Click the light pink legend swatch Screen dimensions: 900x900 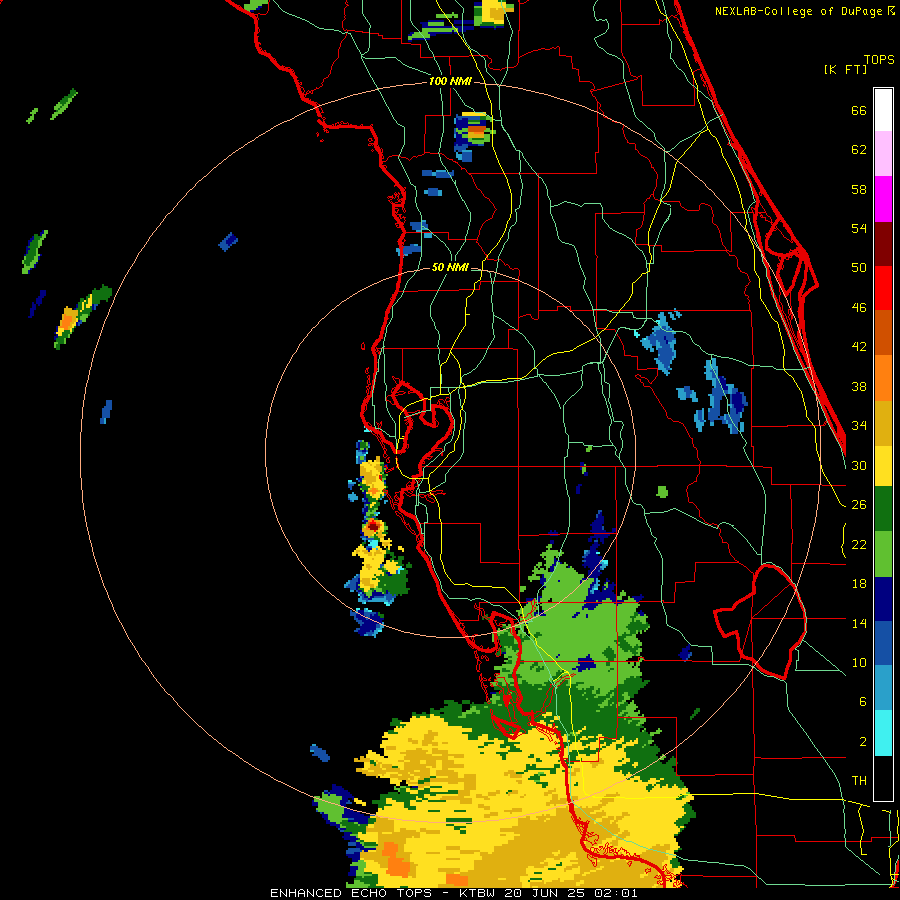pyautogui.click(x=883, y=154)
